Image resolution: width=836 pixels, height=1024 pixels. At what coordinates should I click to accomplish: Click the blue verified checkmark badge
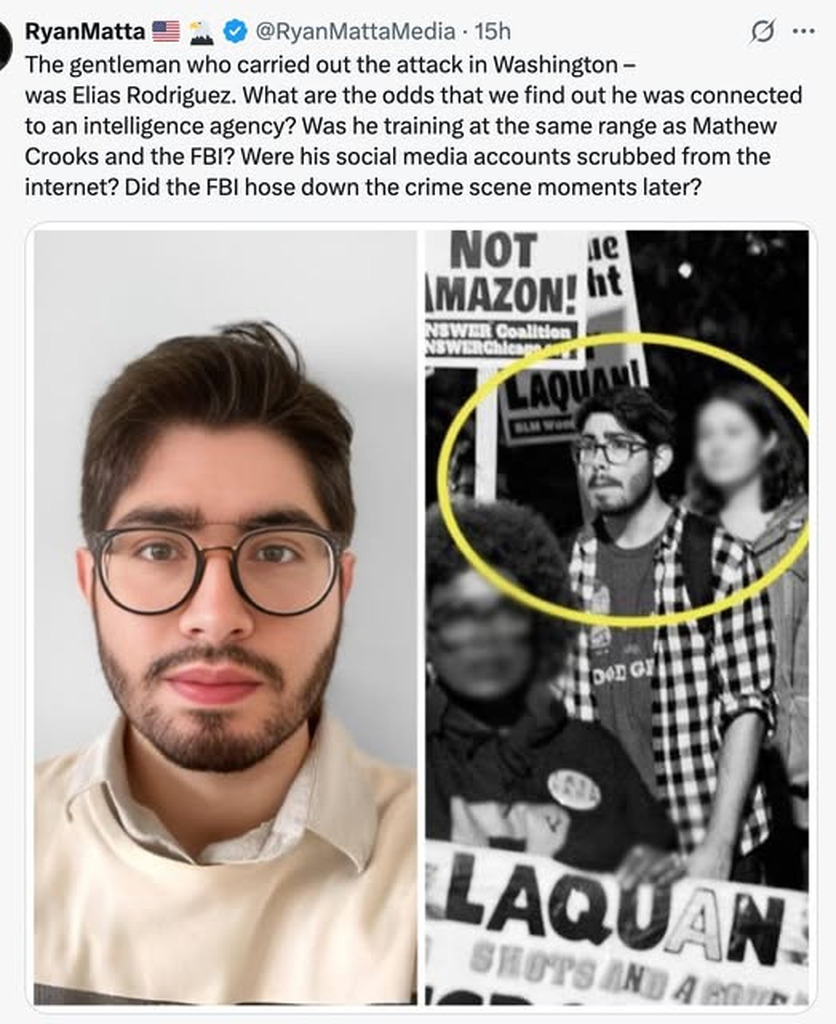pos(235,31)
